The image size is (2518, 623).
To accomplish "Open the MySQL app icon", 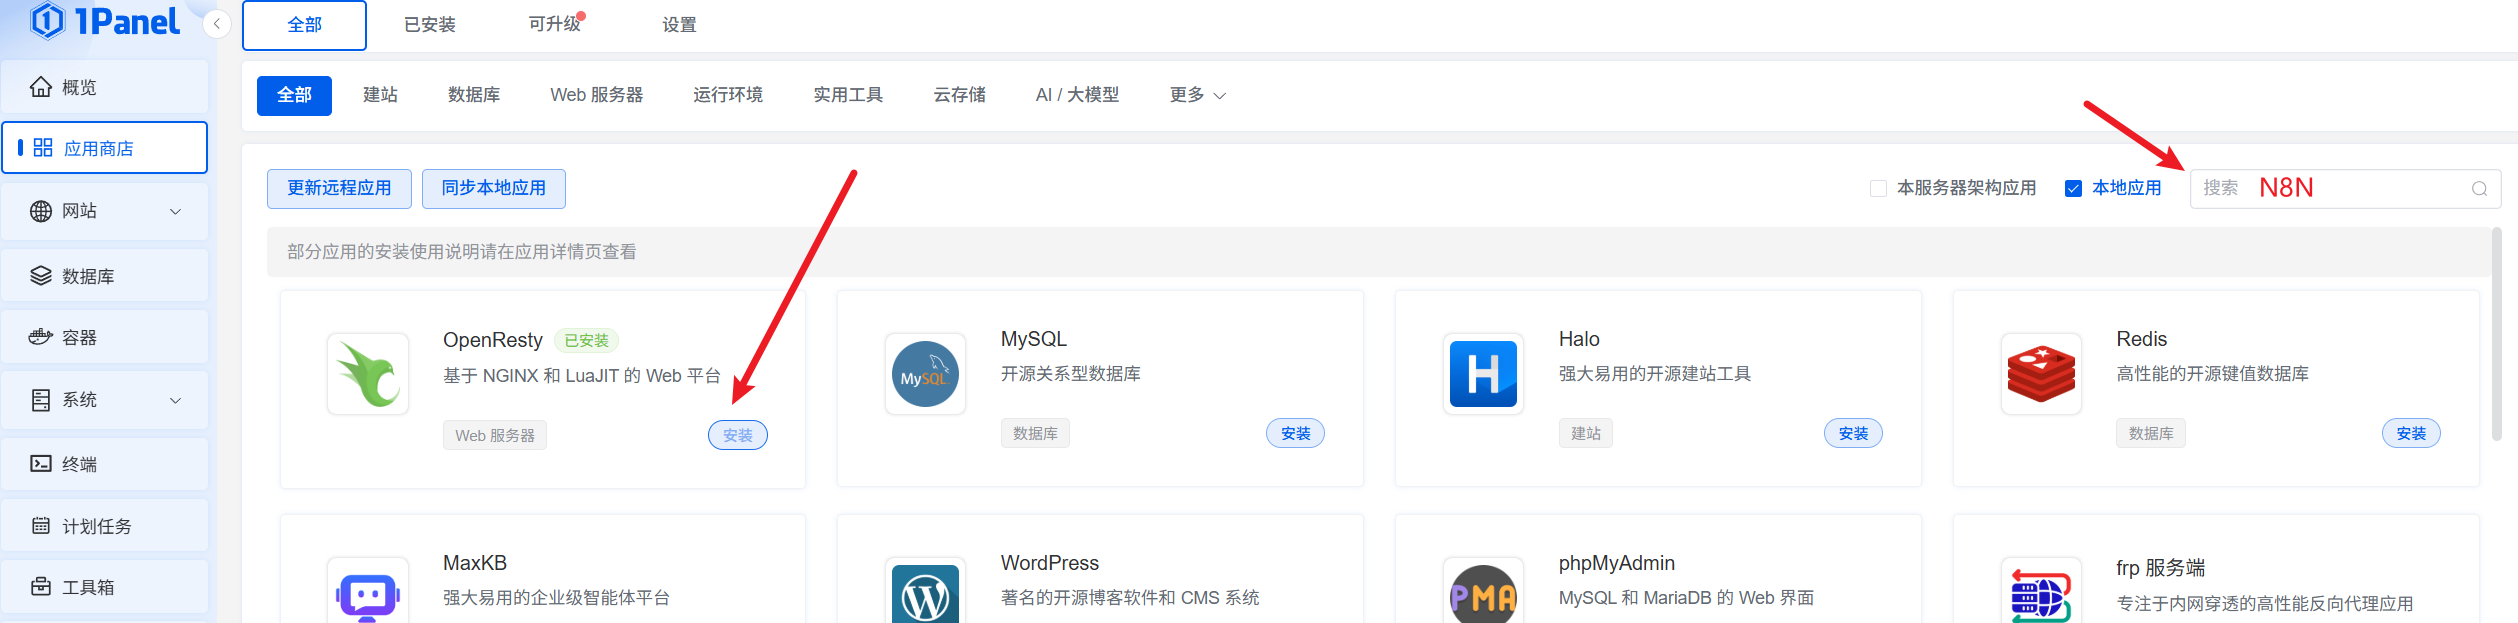I will click(925, 374).
